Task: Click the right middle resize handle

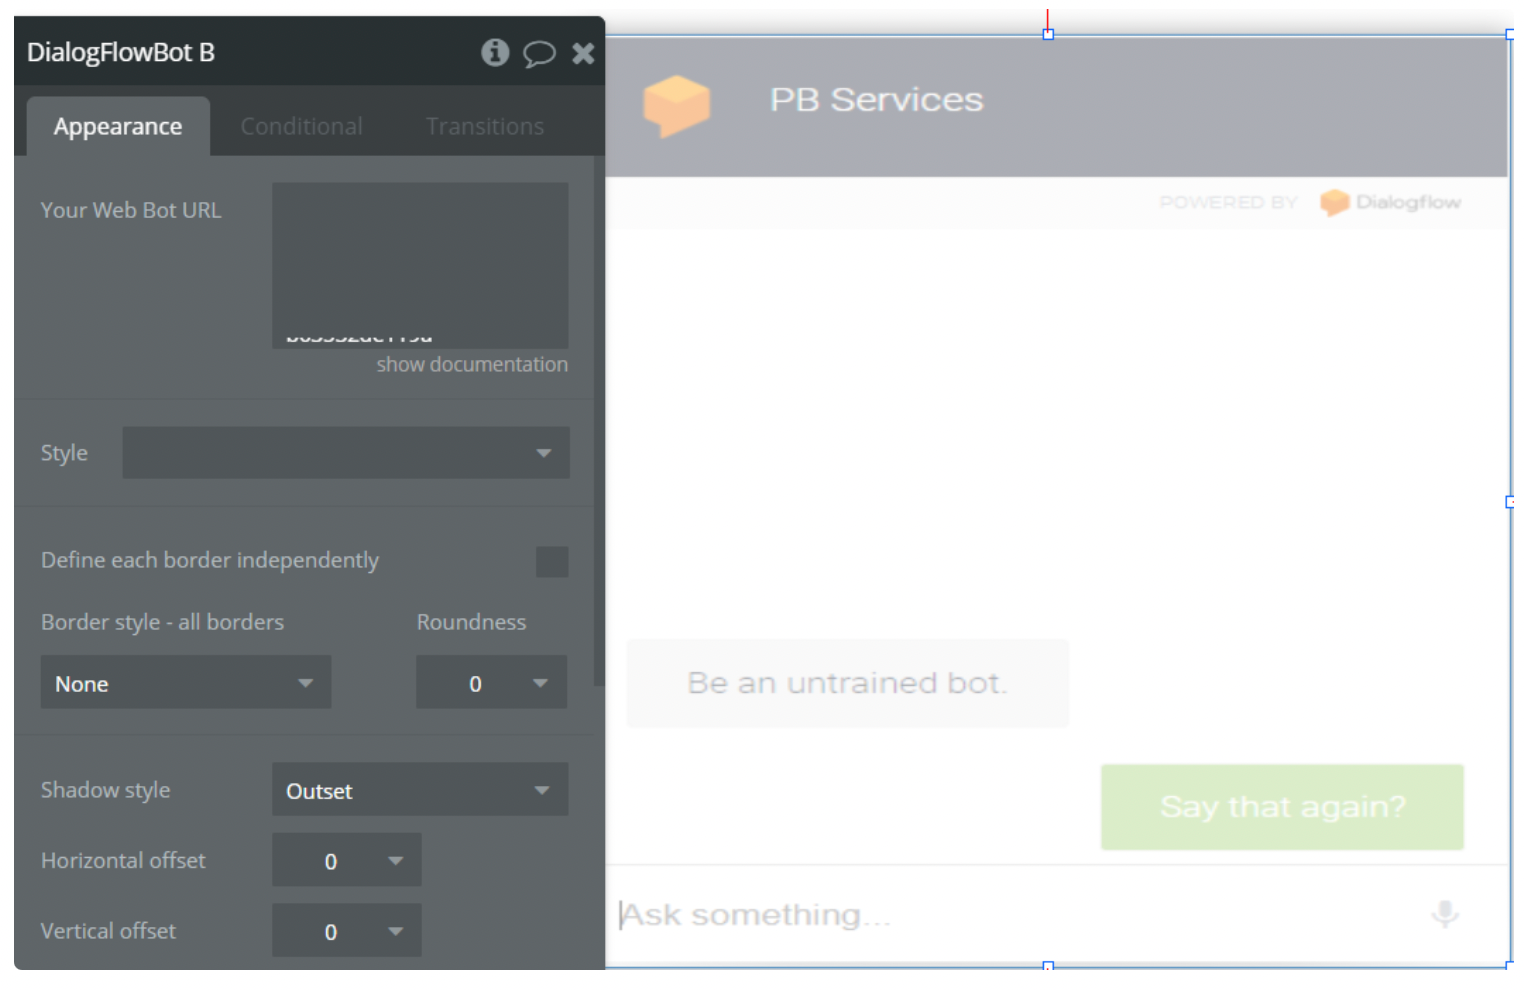Action: (1510, 502)
